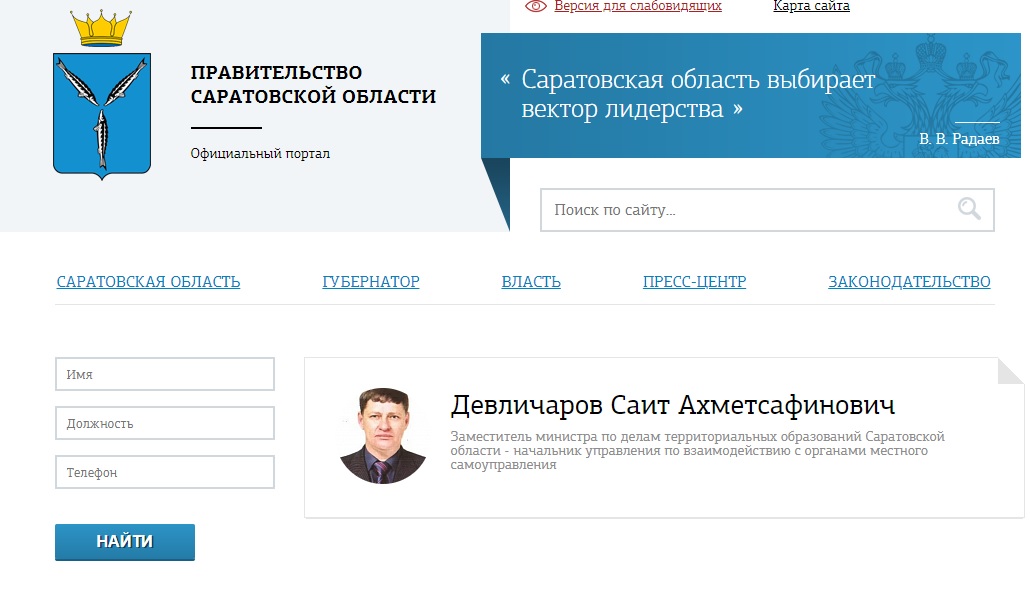Image resolution: width=1030 pixels, height=597 pixels.
Task: Click into the Телефон input field
Action: pyautogui.click(x=165, y=472)
